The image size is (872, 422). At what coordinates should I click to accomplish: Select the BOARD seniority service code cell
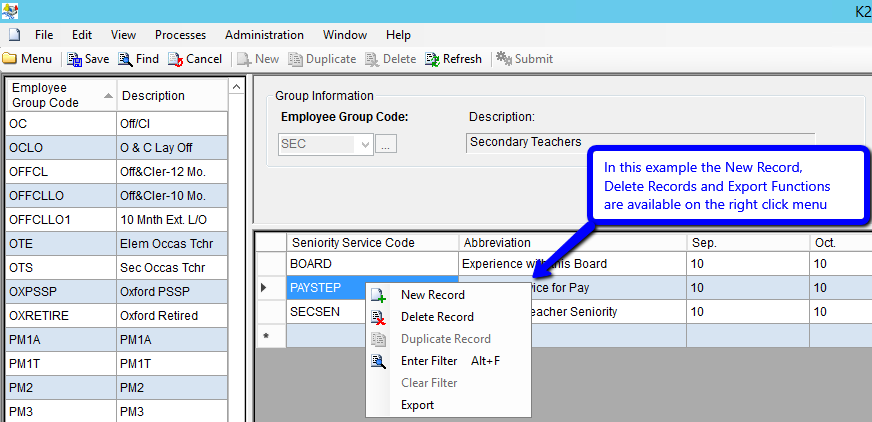(372, 264)
